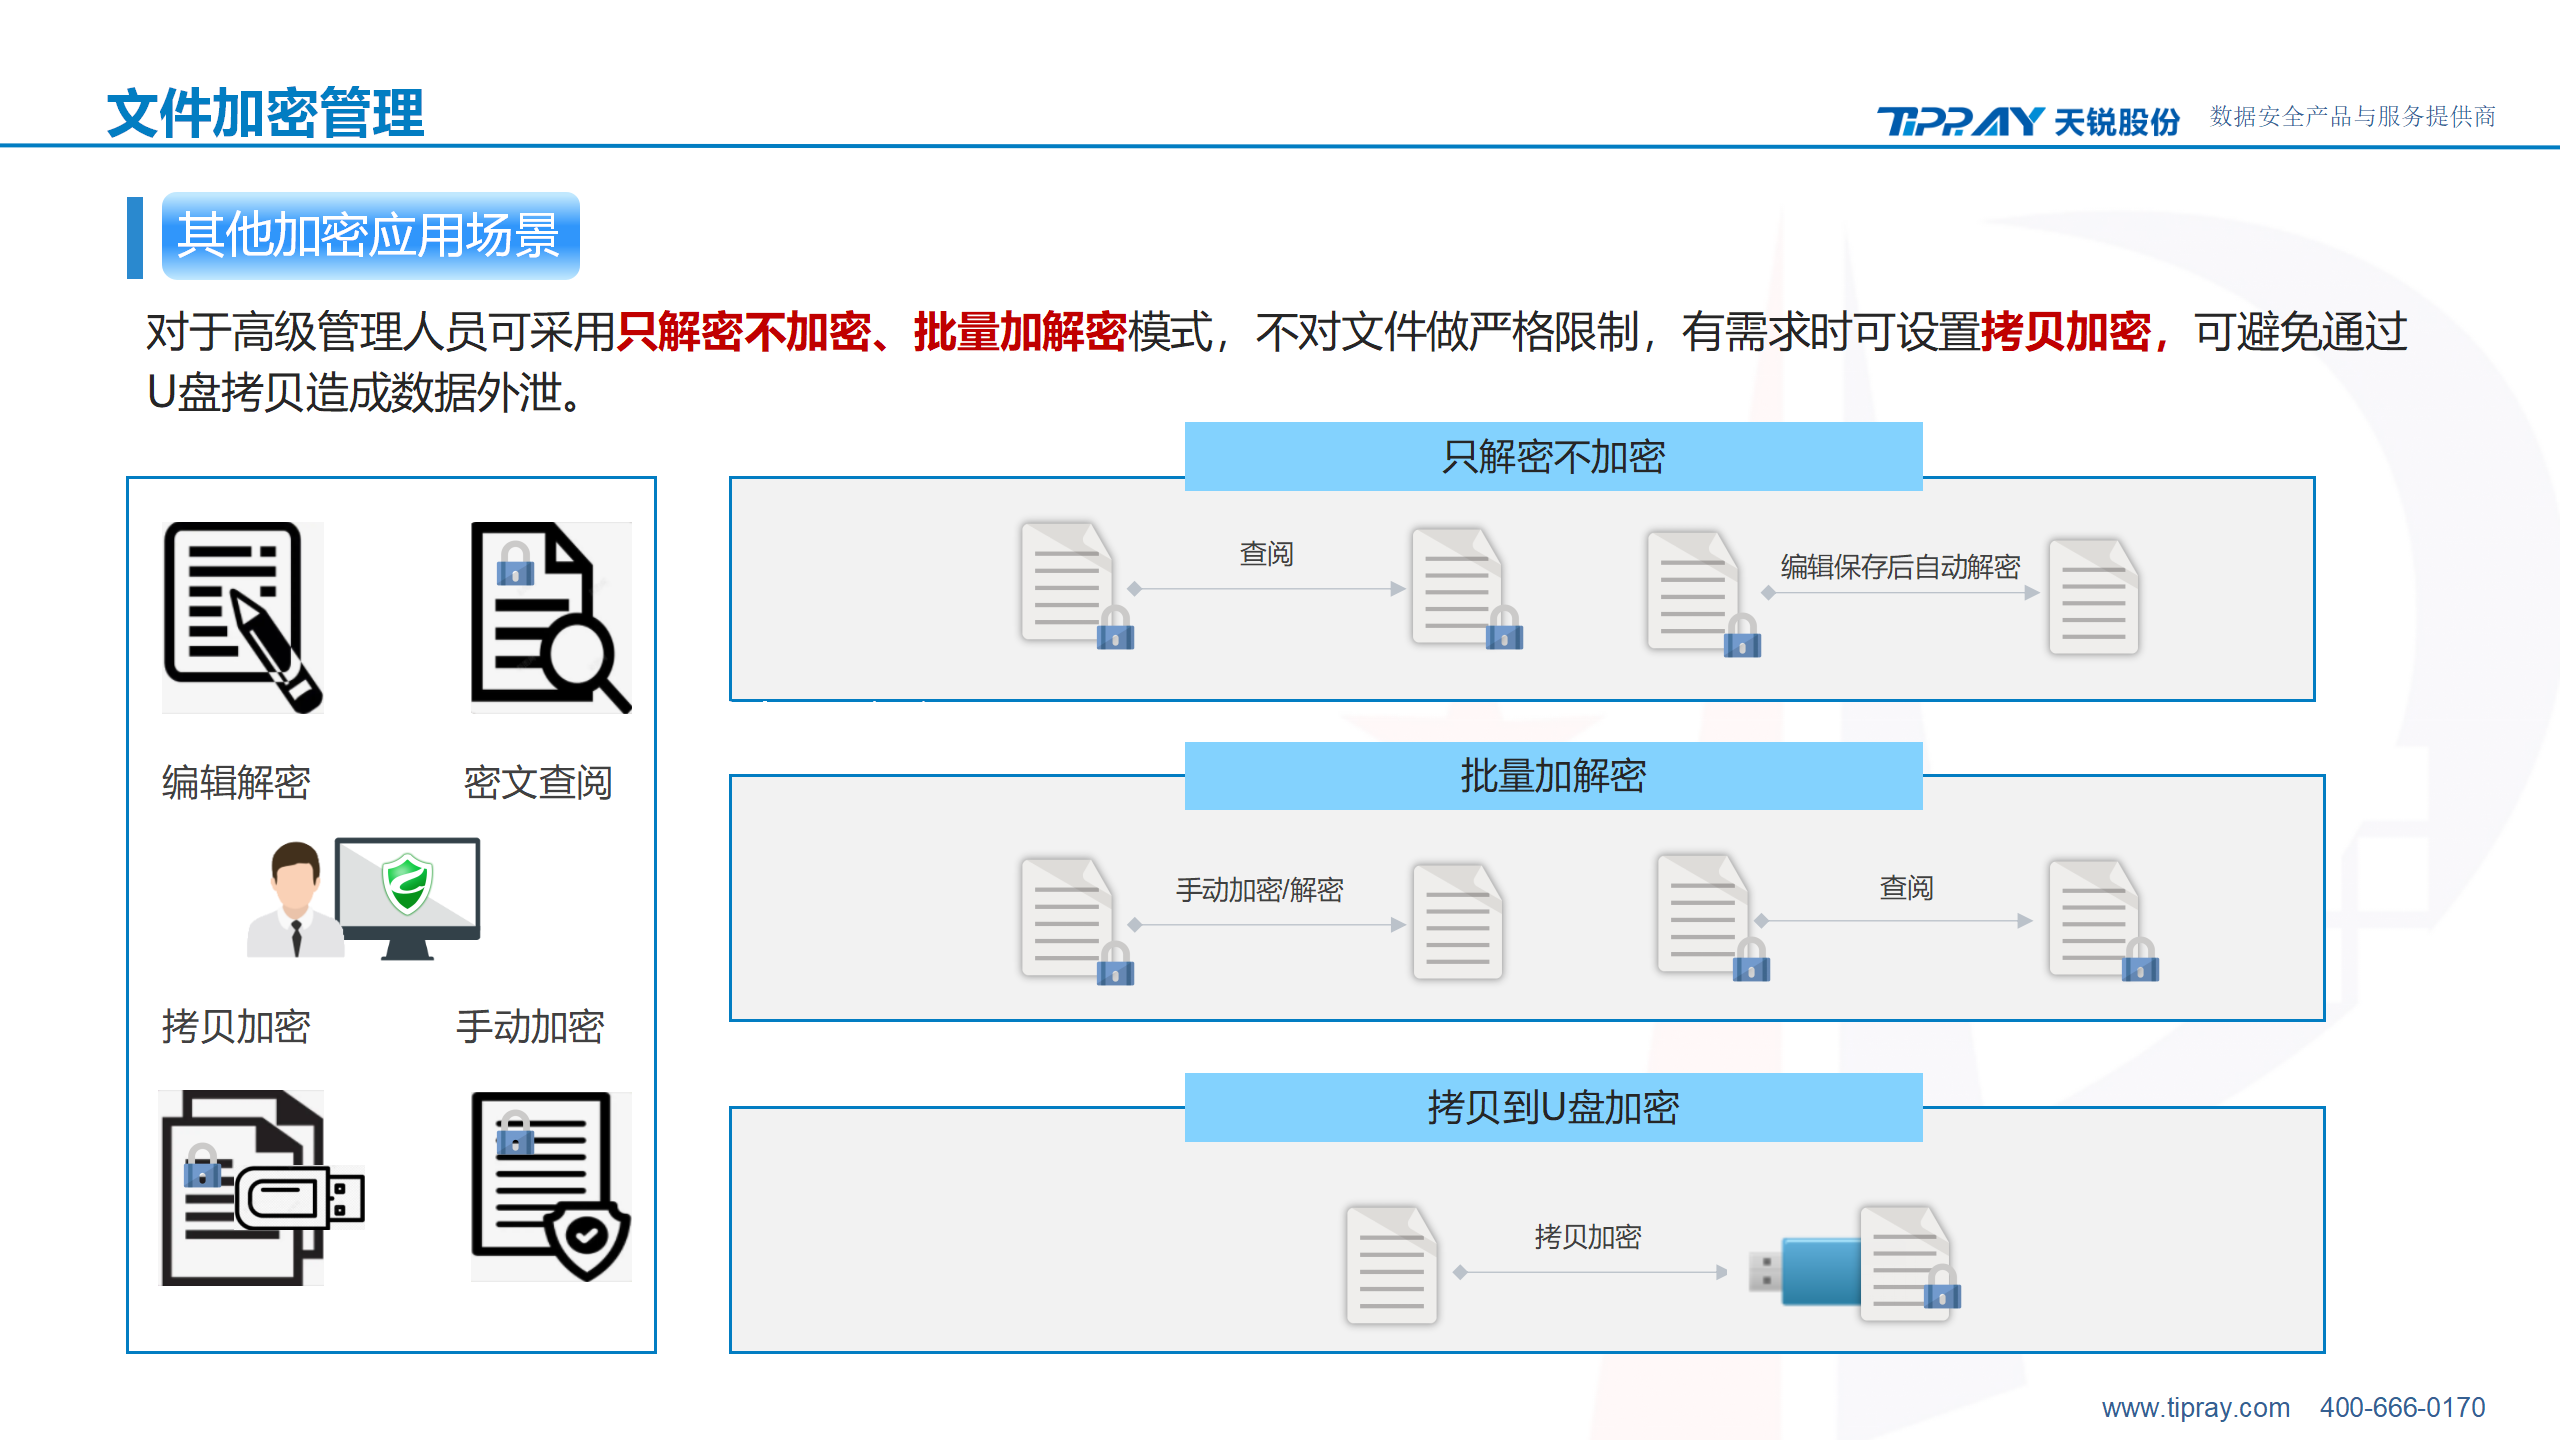Click the 手动加密/解密 arrow label

pos(1259,890)
